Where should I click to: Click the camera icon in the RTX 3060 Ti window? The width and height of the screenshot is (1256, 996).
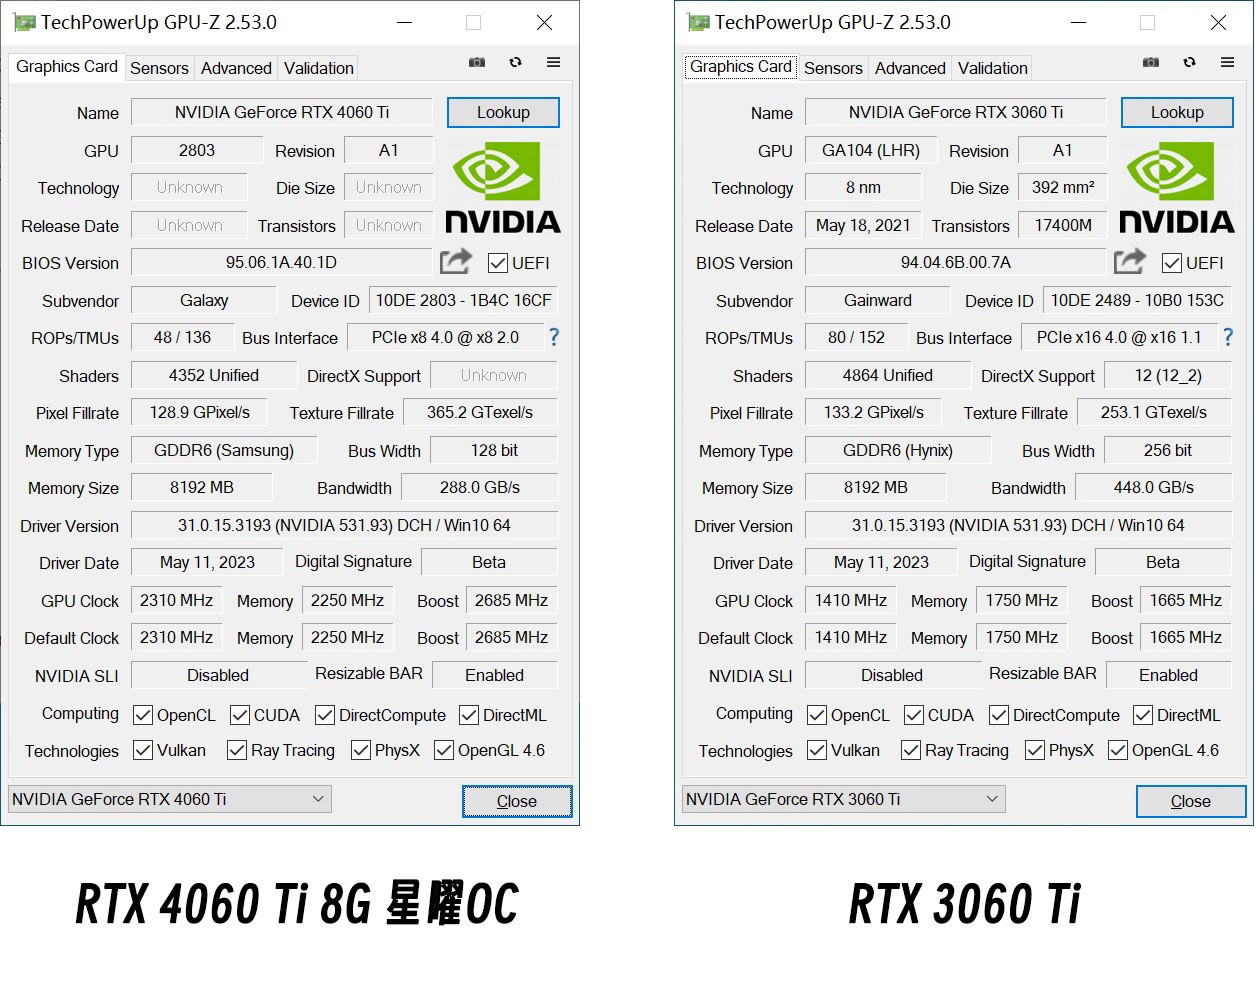pos(1151,62)
